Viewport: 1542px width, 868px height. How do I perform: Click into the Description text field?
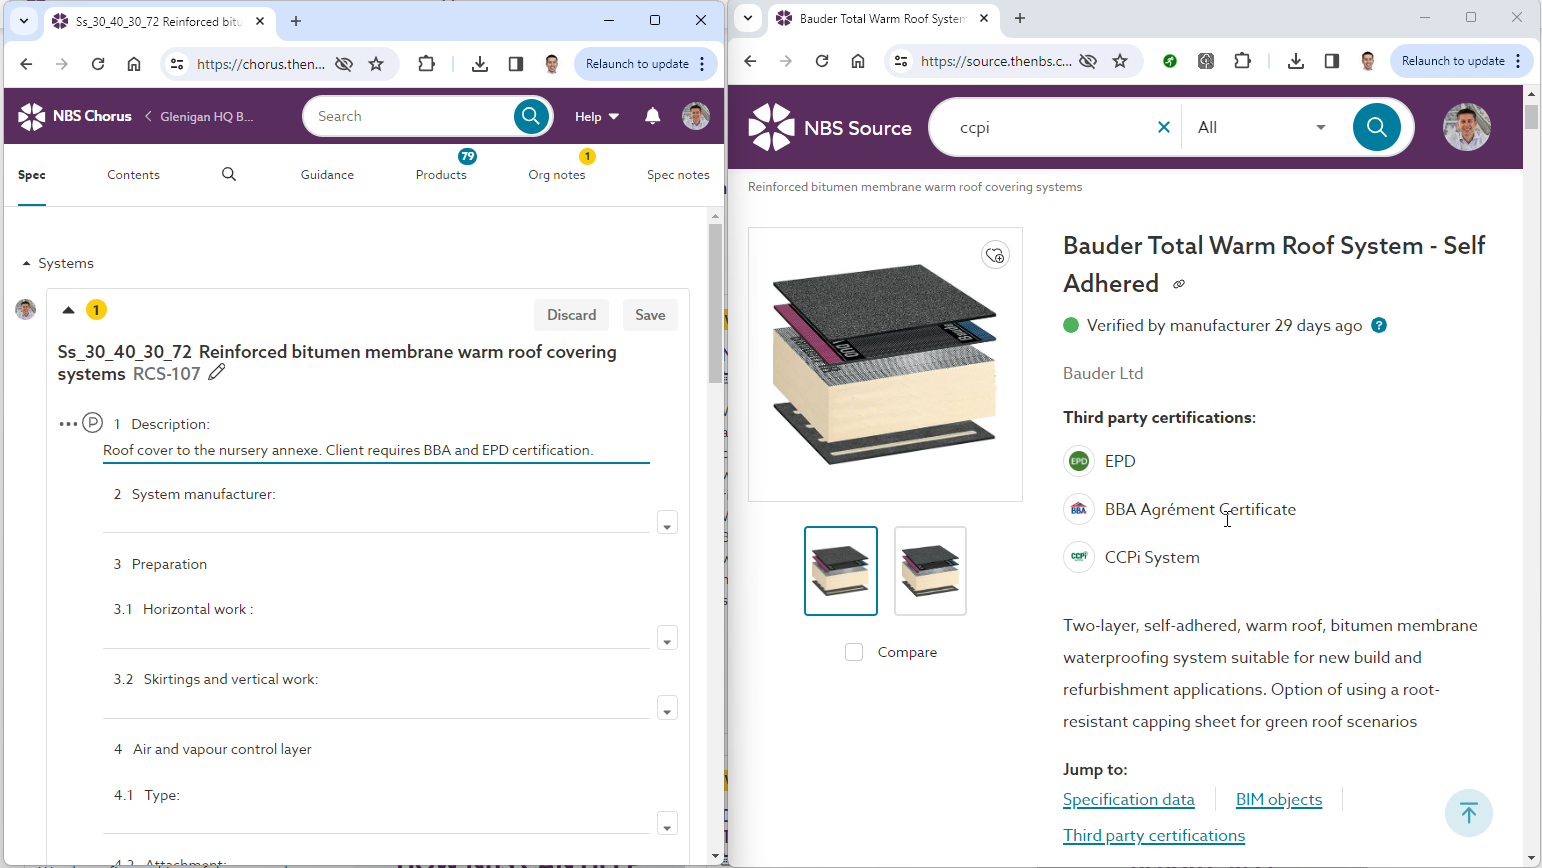click(x=376, y=450)
